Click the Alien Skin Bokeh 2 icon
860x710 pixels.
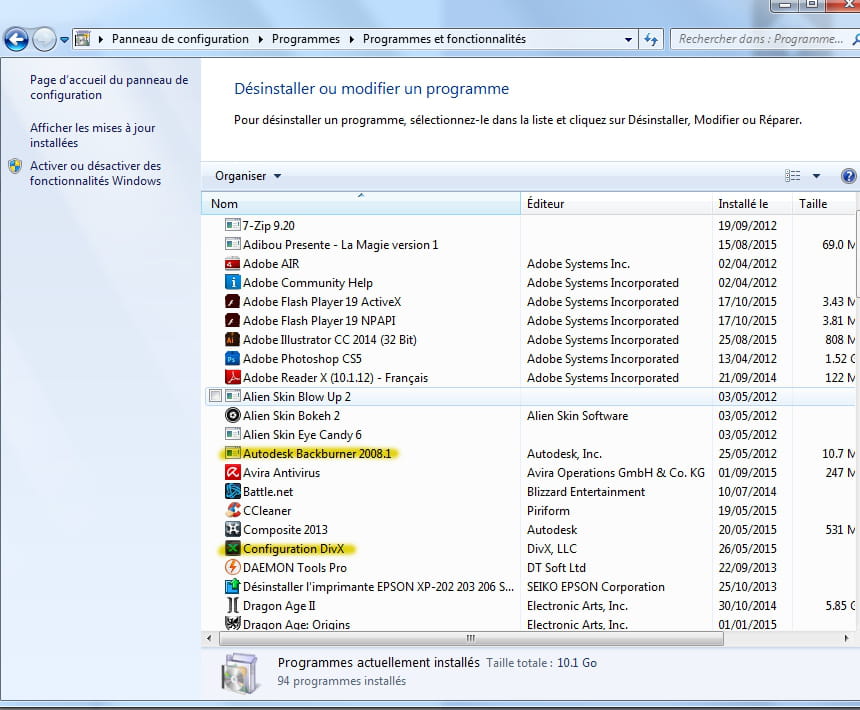coord(233,416)
